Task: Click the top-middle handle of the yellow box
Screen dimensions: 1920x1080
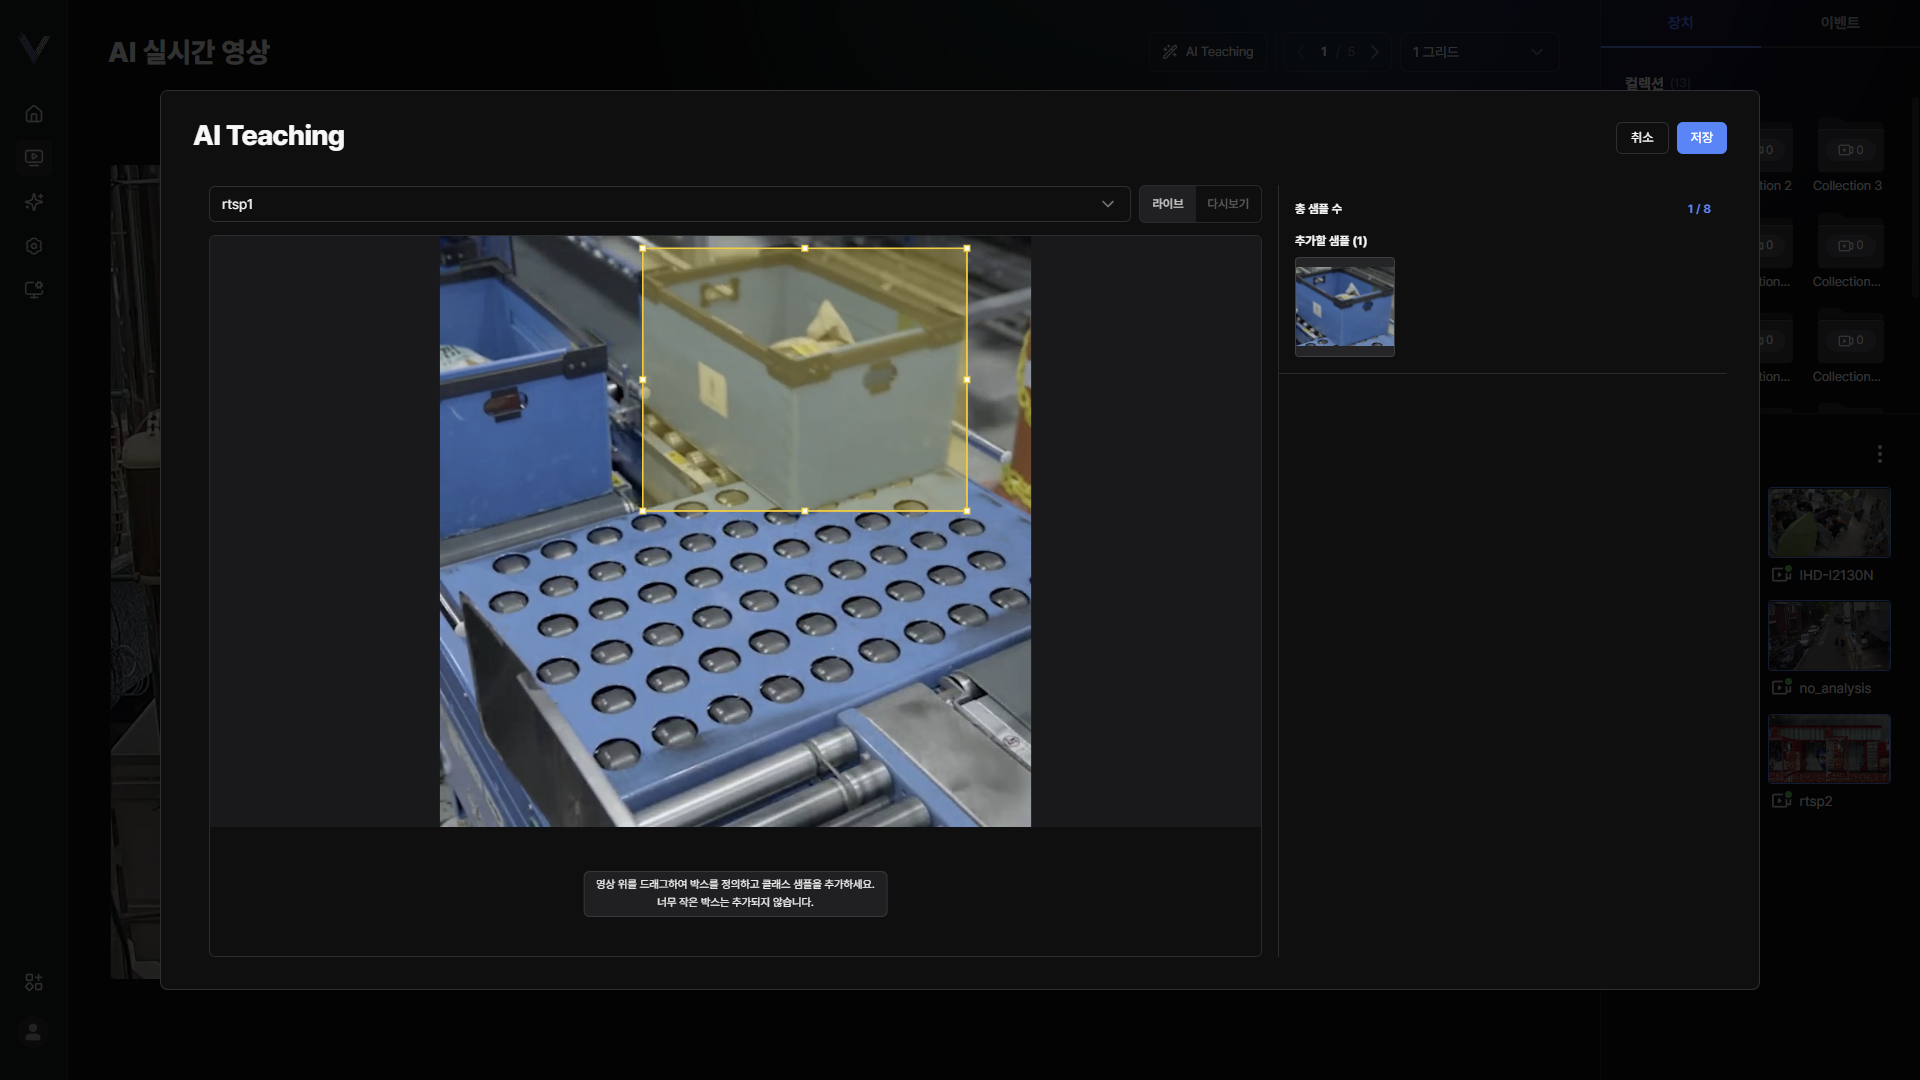Action: (x=805, y=248)
